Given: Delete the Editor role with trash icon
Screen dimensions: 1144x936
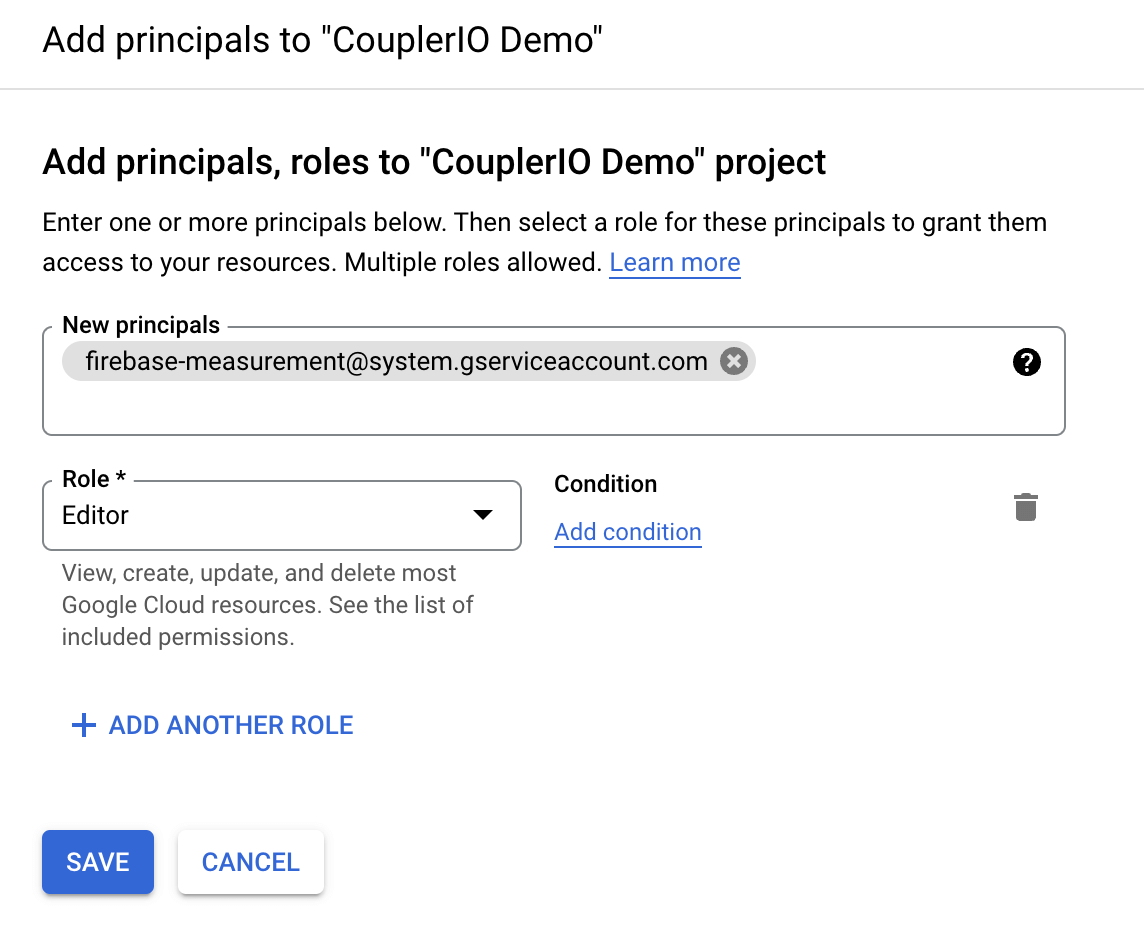Looking at the screenshot, I should pyautogui.click(x=1026, y=507).
